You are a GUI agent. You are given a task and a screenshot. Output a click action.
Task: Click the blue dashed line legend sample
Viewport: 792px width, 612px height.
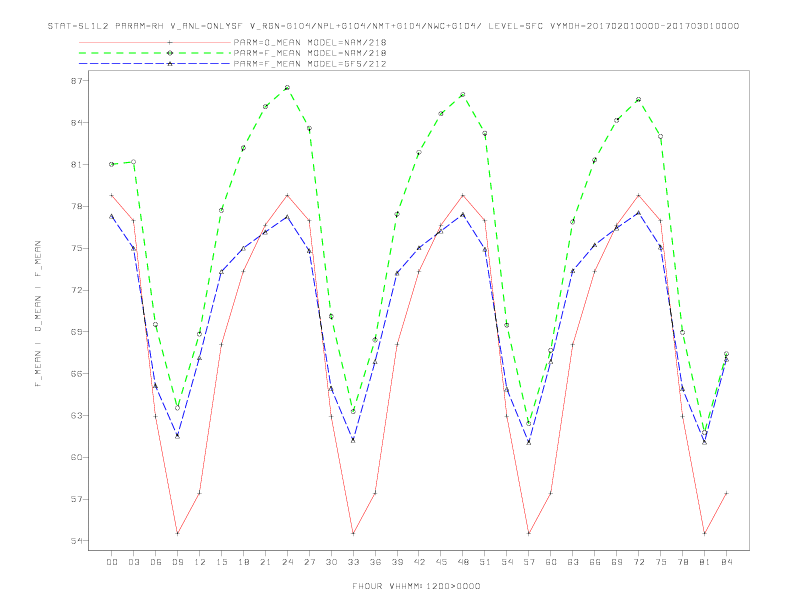(x=155, y=64)
